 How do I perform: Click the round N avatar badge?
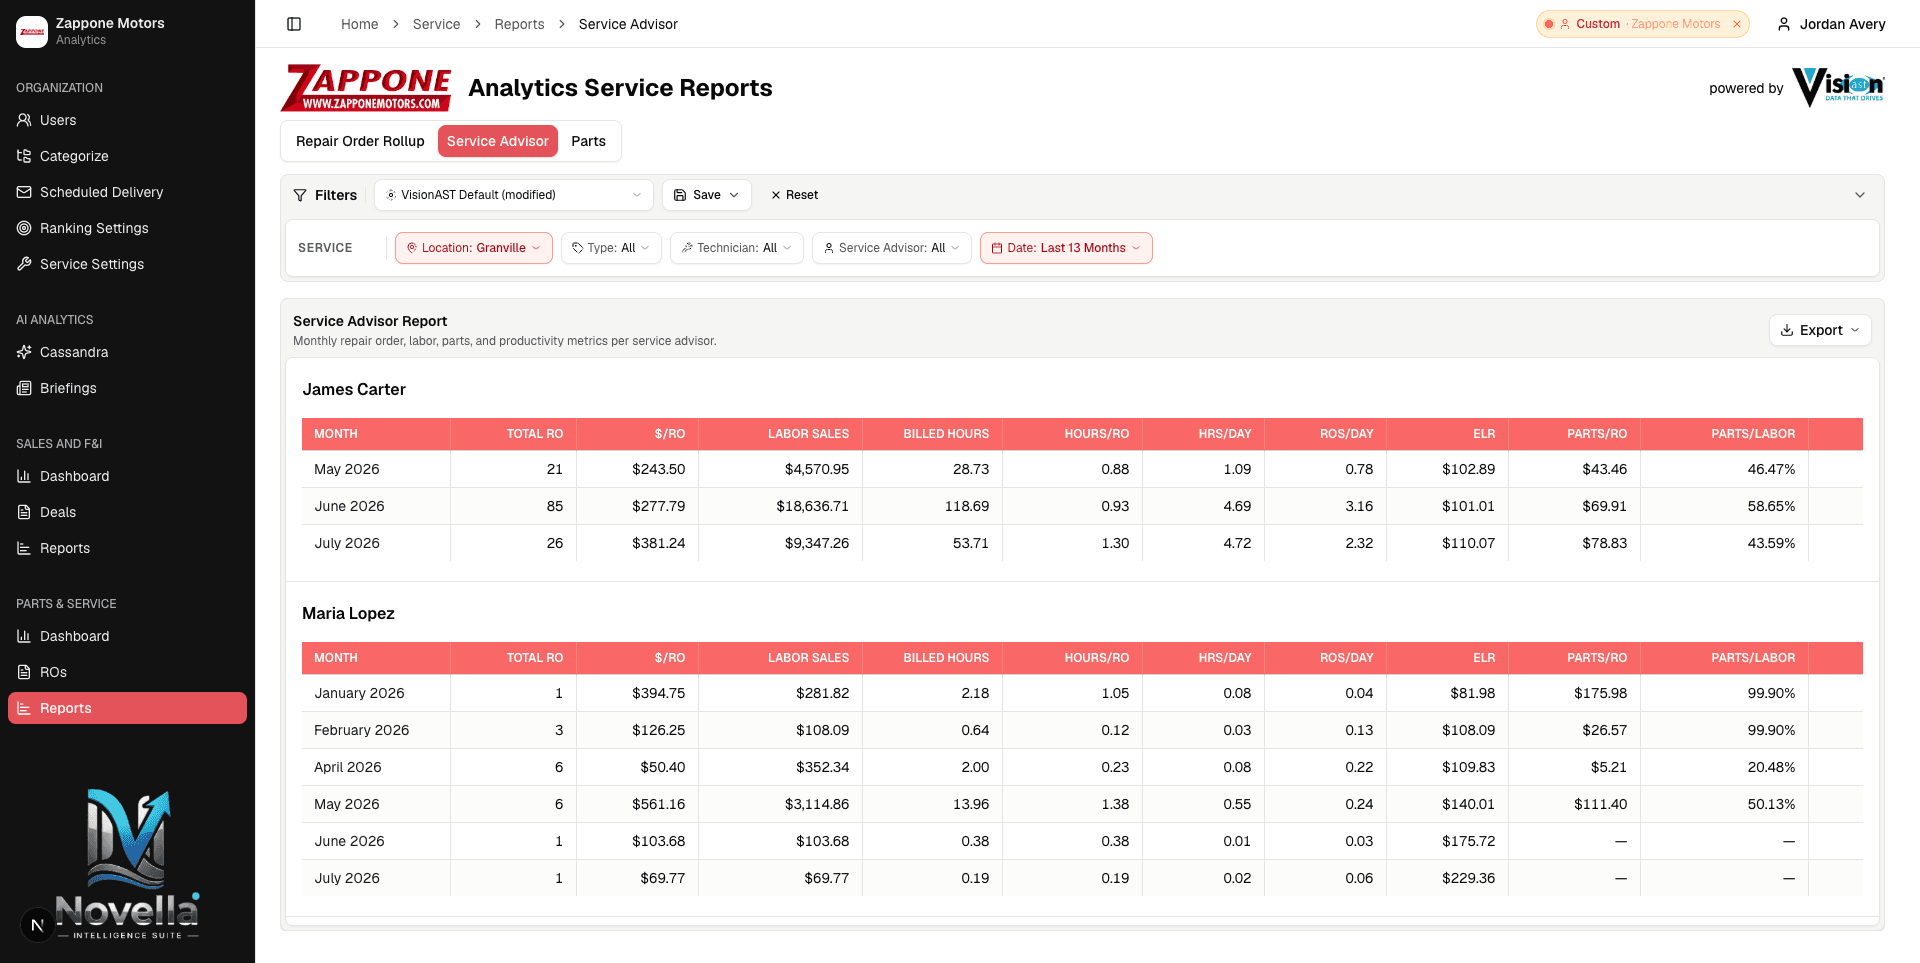coord(37,925)
